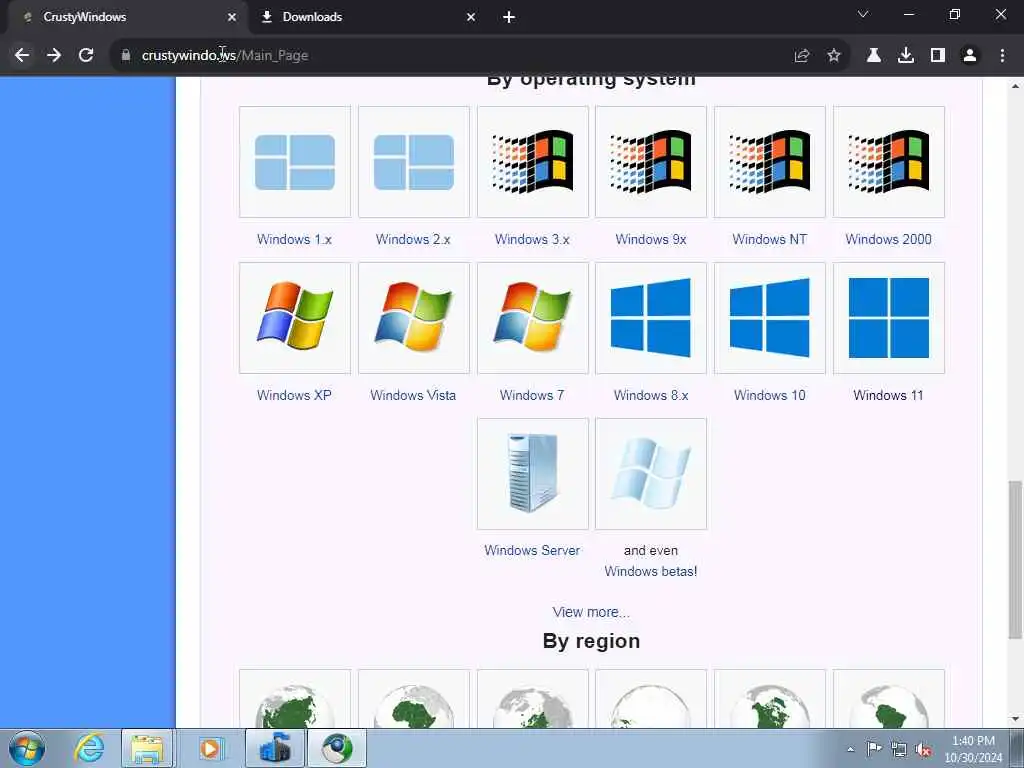Screen dimensions: 1024x768
Task: Follow the Windows 10 text link
Action: tap(770, 395)
